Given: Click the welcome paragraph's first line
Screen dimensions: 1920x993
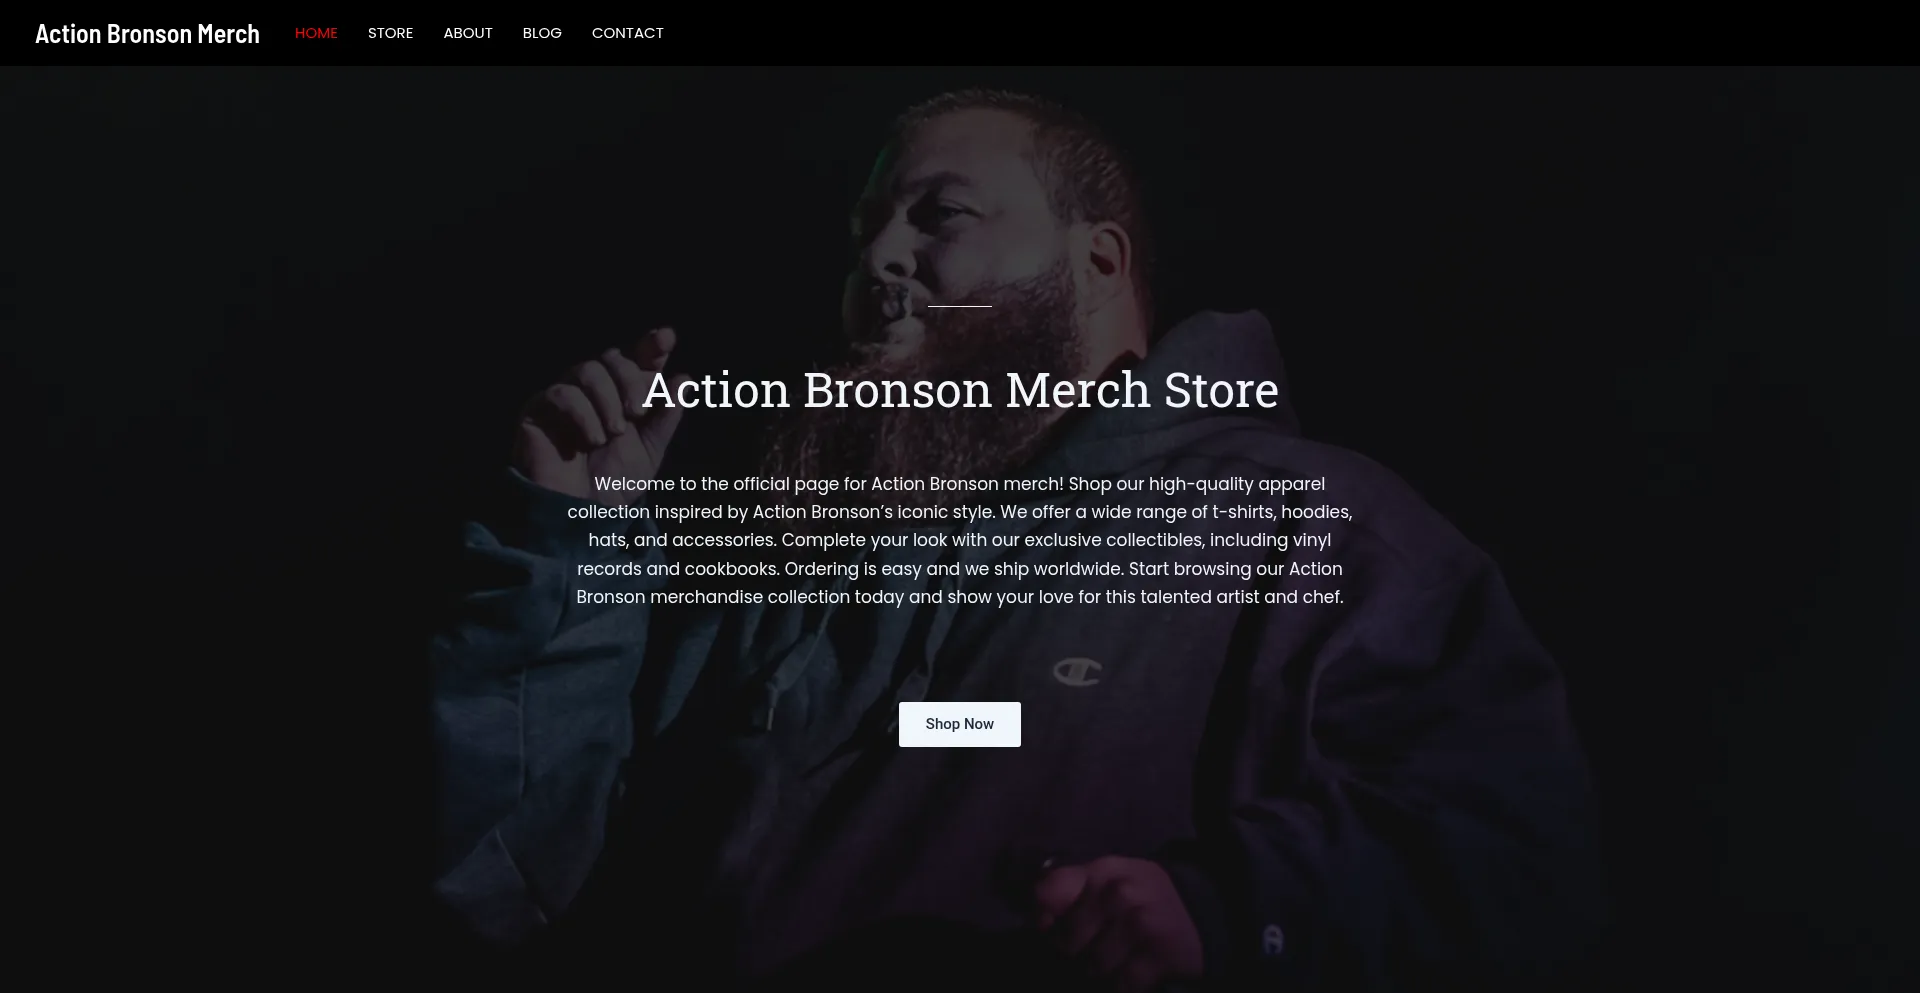Looking at the screenshot, I should (960, 484).
